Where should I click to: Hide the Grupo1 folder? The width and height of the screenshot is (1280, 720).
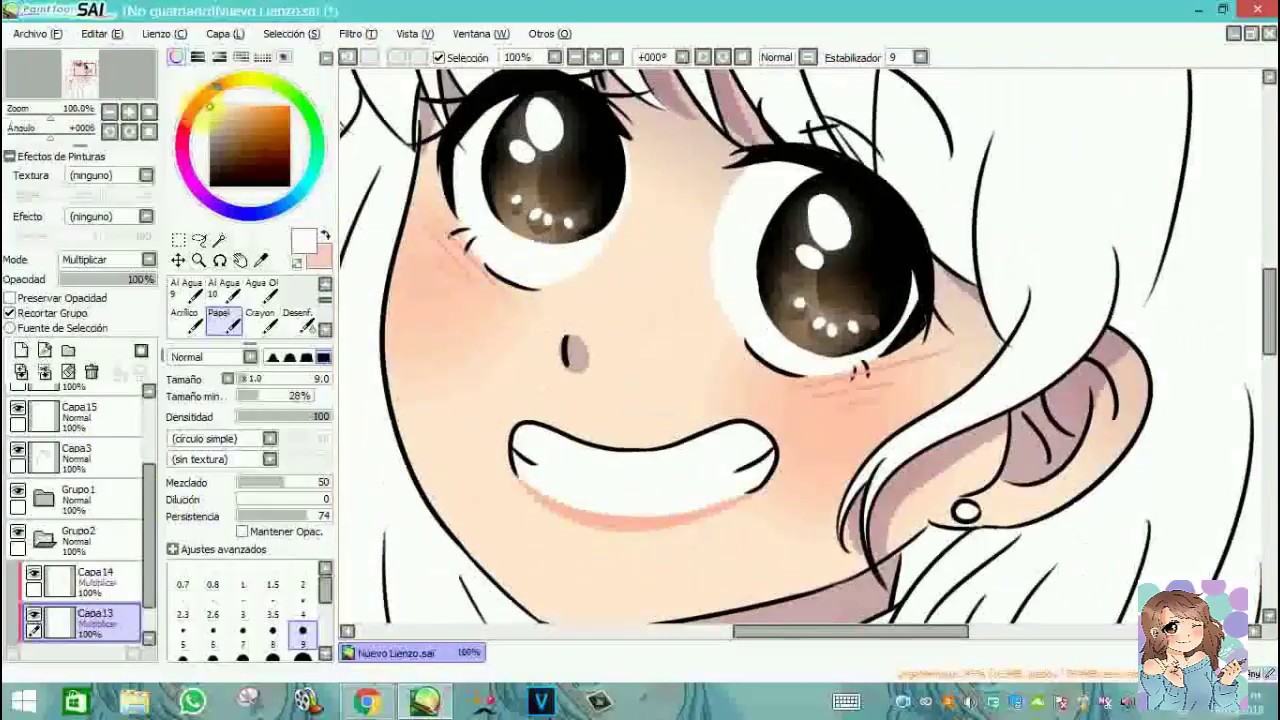point(18,490)
